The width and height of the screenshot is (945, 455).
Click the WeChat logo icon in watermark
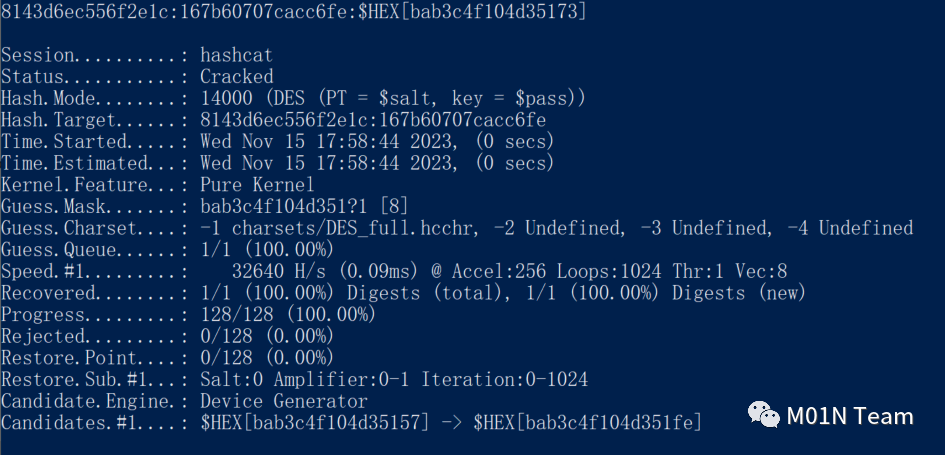[x=764, y=415]
